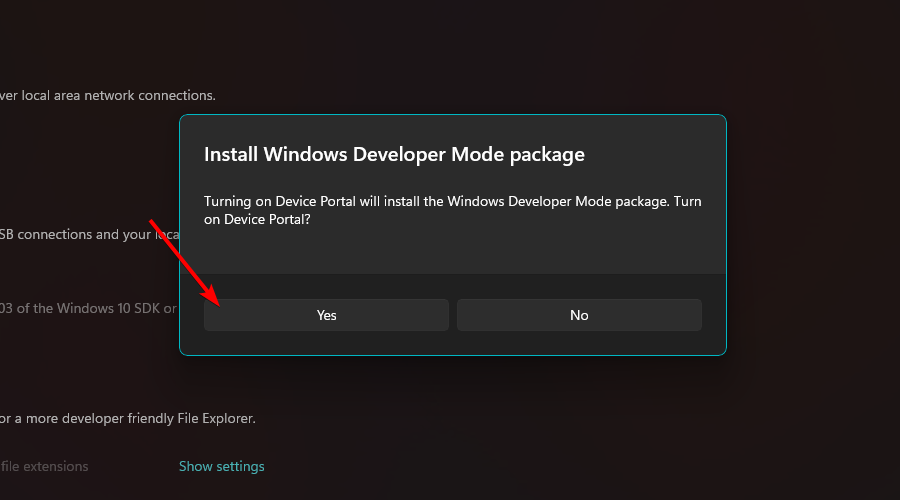Click "Windows Developer Mode package" in the dialog message
This screenshot has height=500, width=900.
[x=558, y=201]
